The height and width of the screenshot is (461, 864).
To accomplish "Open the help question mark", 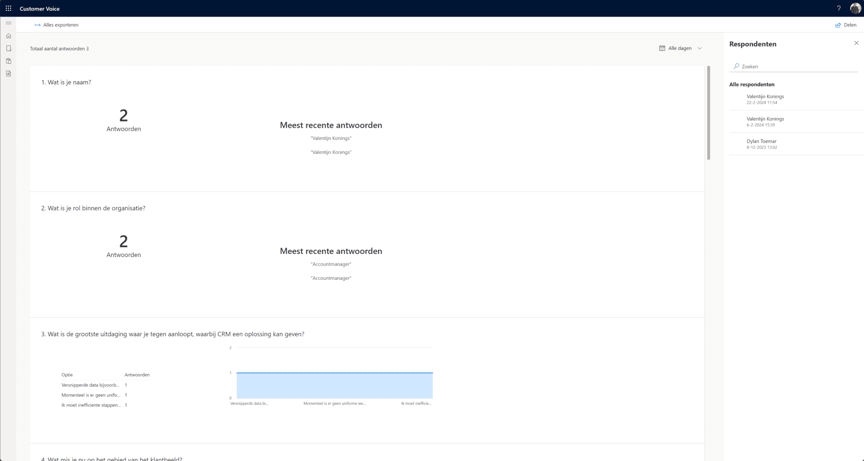I will [839, 8].
